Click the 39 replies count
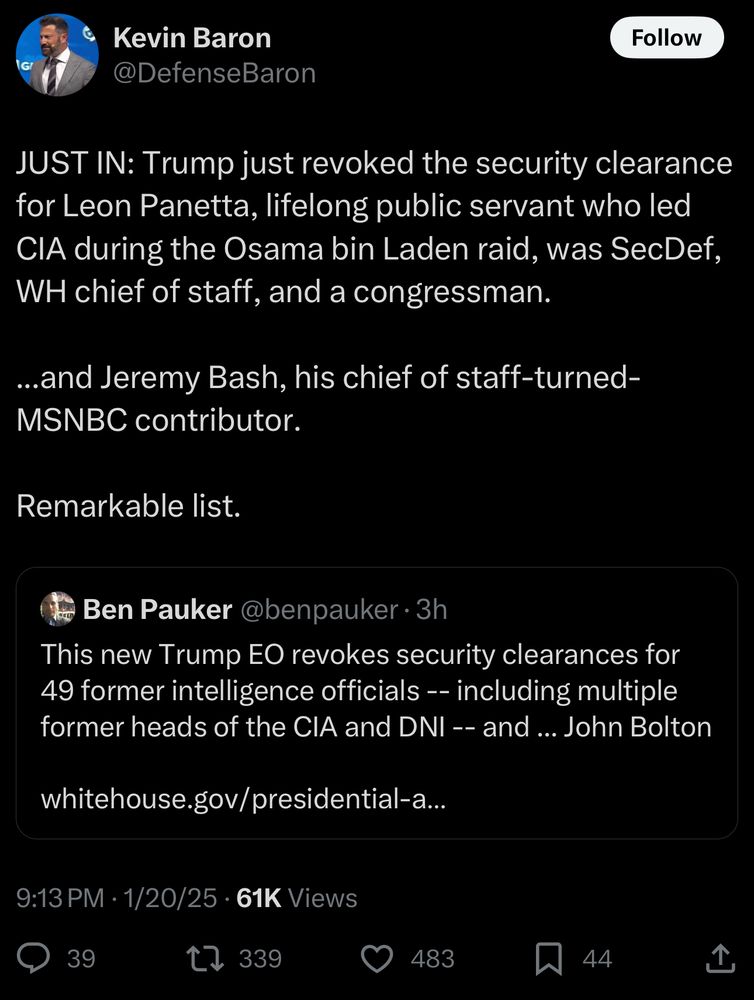Screen dimensions: 754x1000 point(81,959)
